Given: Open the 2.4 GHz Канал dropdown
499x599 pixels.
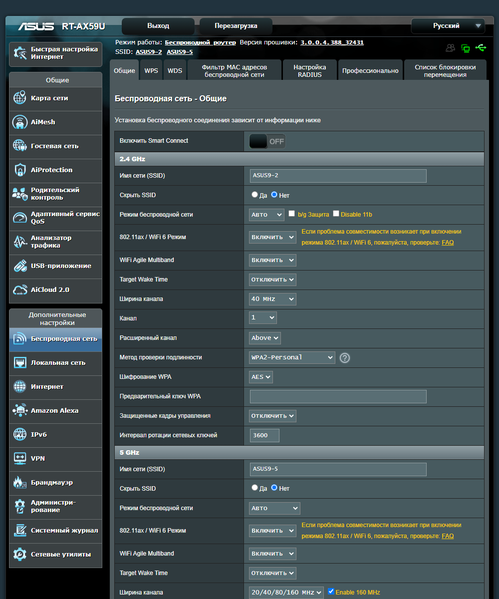Looking at the screenshot, I should 263,317.
